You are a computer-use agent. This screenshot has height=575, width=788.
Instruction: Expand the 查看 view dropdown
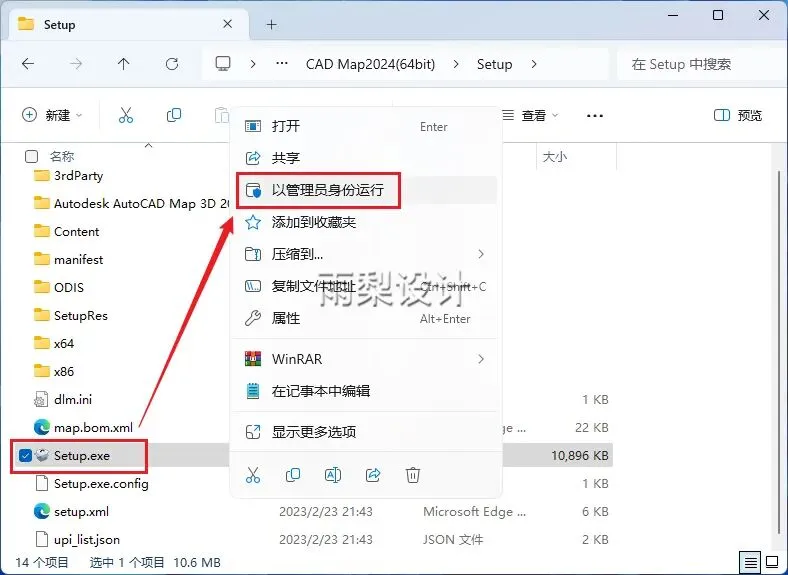click(531, 116)
